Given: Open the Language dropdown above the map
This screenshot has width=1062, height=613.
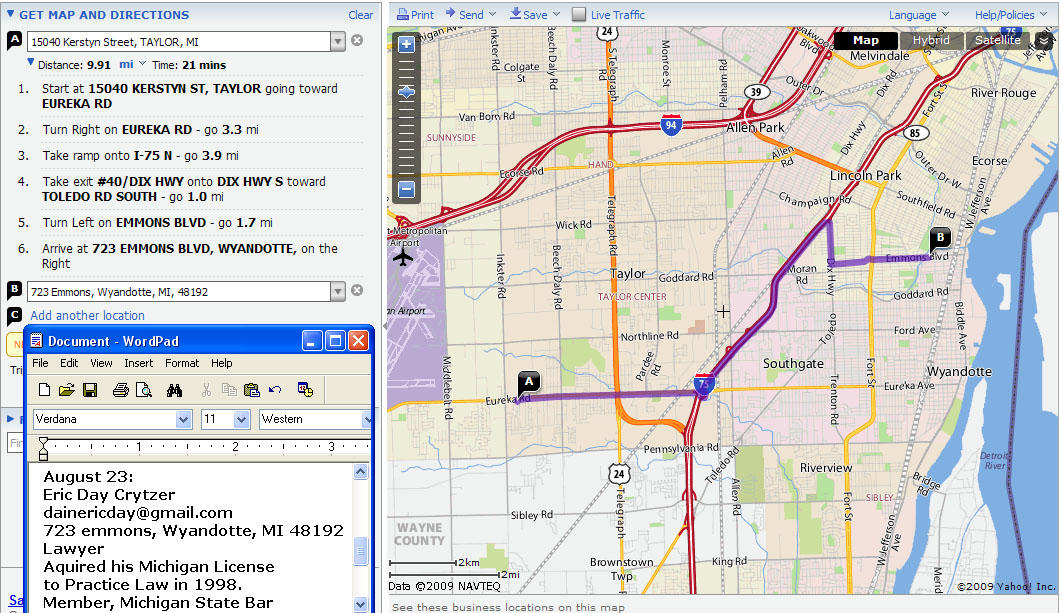Looking at the screenshot, I should (x=918, y=15).
